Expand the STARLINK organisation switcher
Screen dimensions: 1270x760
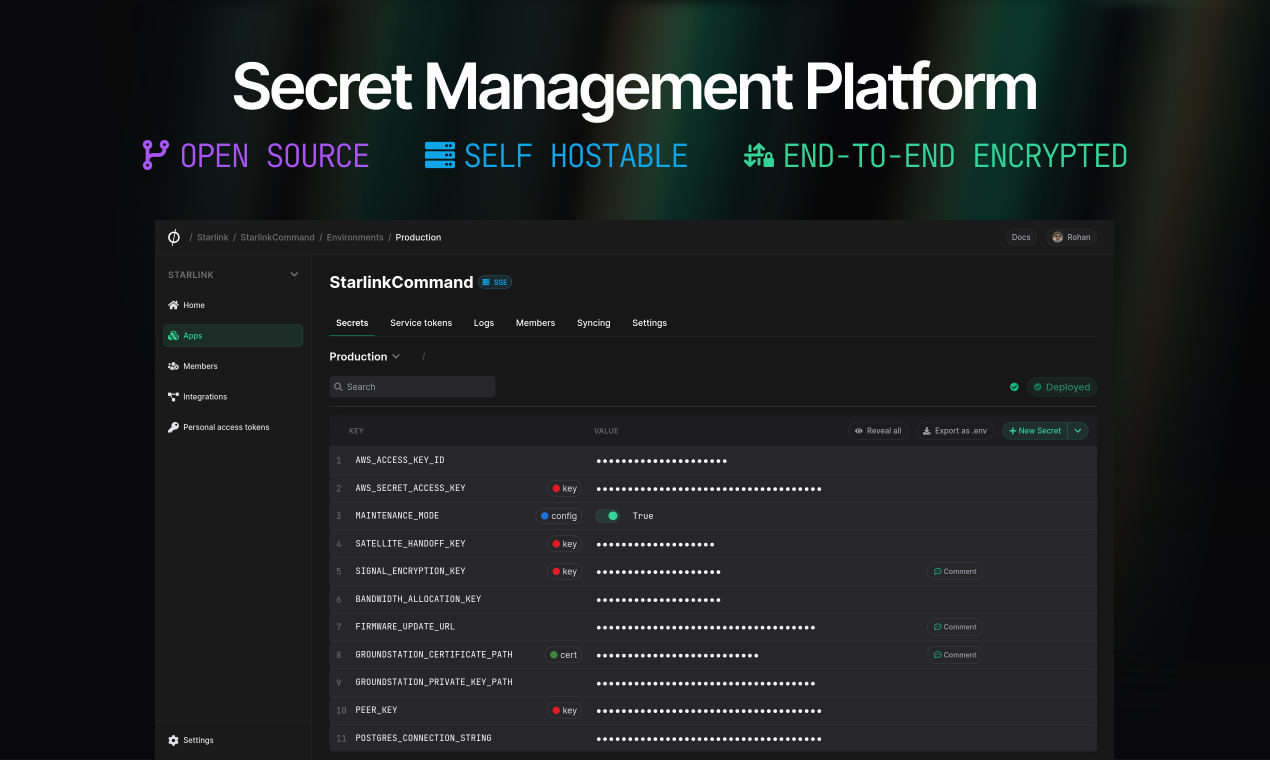(294, 275)
